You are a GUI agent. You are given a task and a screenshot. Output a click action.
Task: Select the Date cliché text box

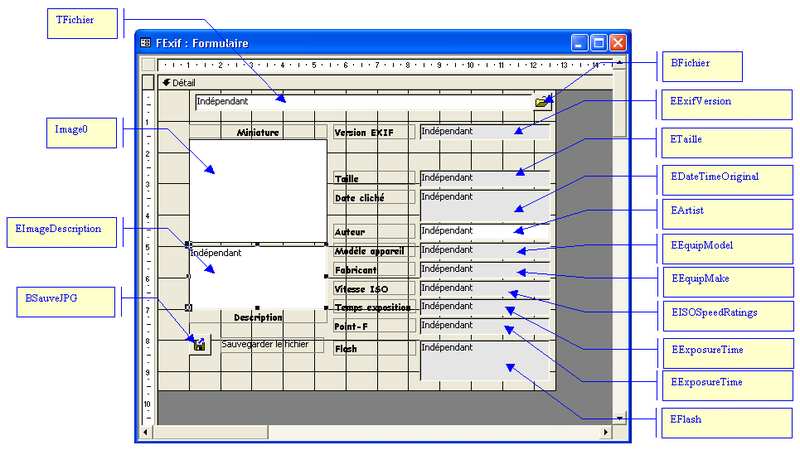484,203
